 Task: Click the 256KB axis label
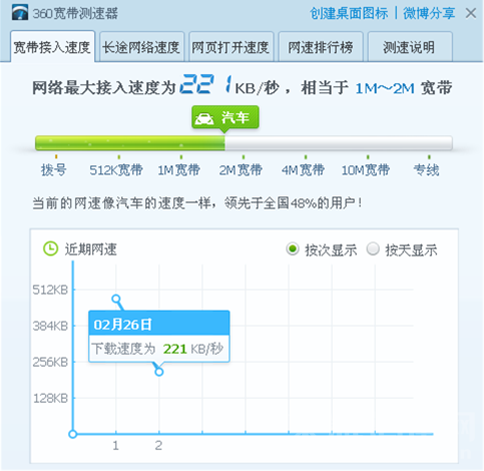pos(50,362)
